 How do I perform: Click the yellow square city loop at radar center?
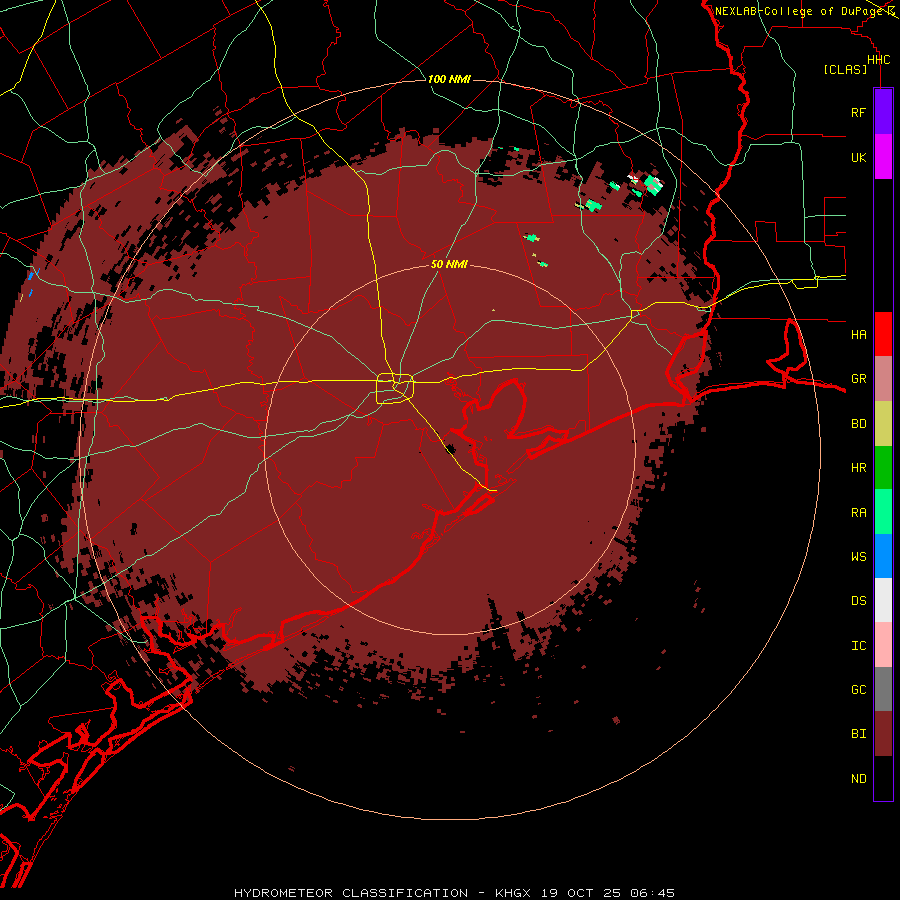click(395, 389)
